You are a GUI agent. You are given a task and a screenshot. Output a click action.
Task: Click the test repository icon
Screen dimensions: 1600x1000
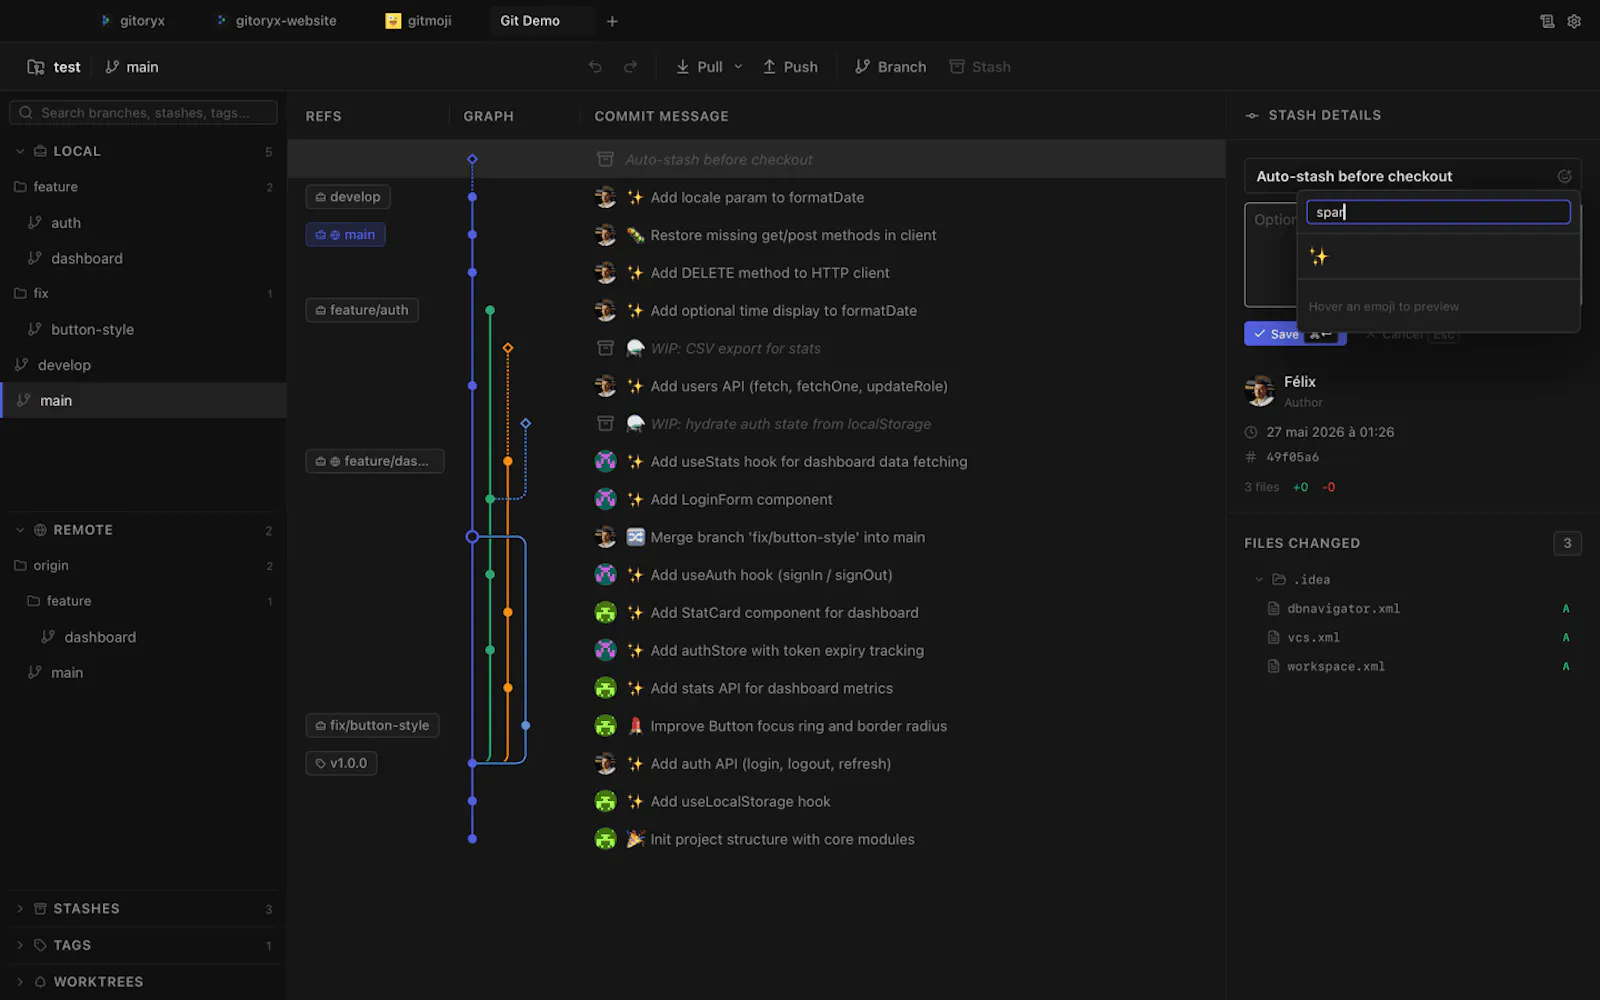point(36,67)
